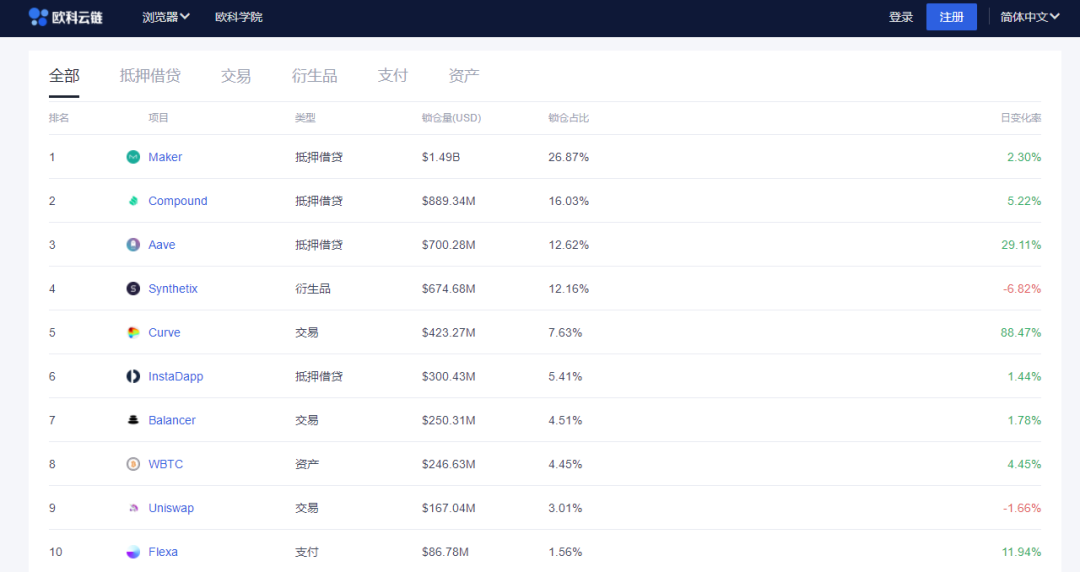
Task: Click the -1.66% daily change value
Action: 1022,508
